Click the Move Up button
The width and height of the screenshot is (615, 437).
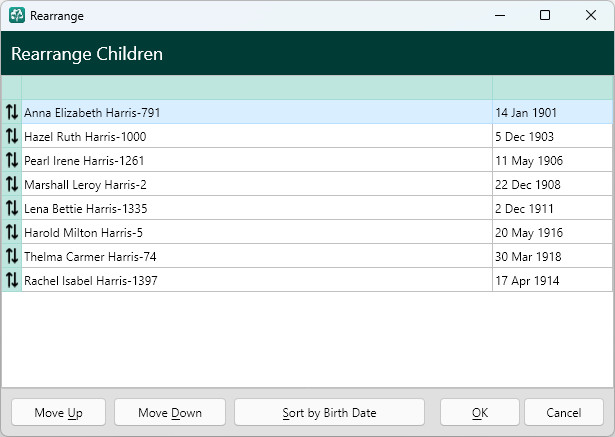click(x=58, y=412)
